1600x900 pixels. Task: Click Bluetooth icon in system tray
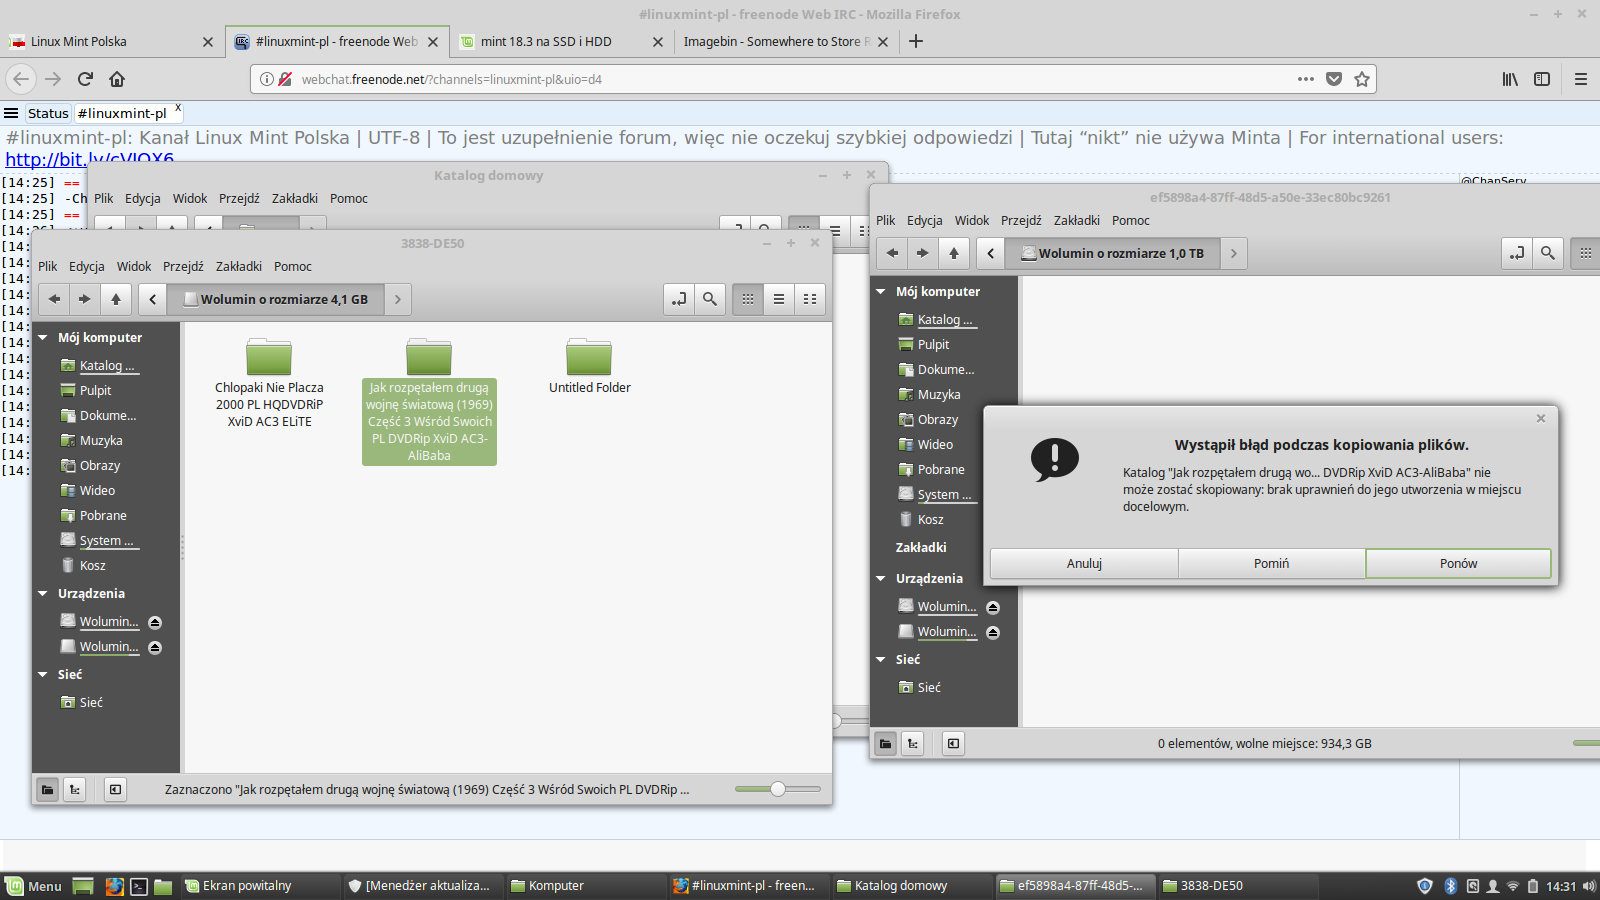(1451, 886)
